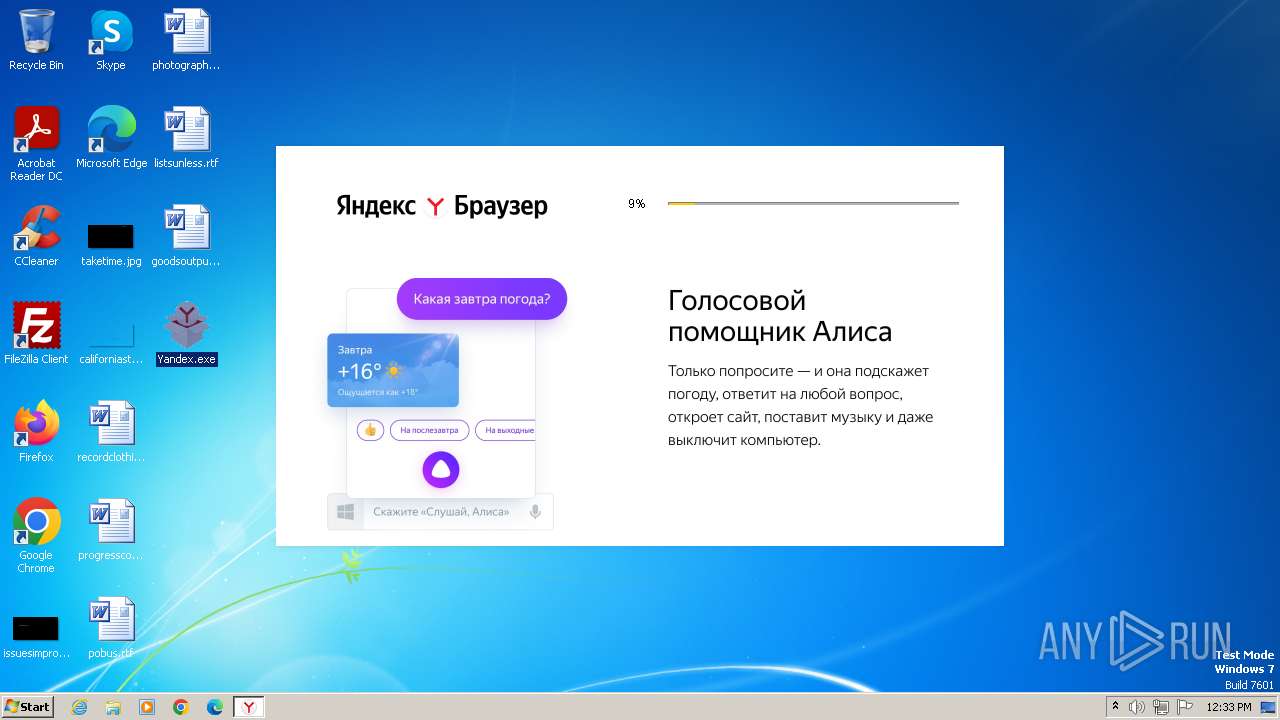Select the photograph Word document icon
Screen dimensions: 1280x720
tap(186, 40)
